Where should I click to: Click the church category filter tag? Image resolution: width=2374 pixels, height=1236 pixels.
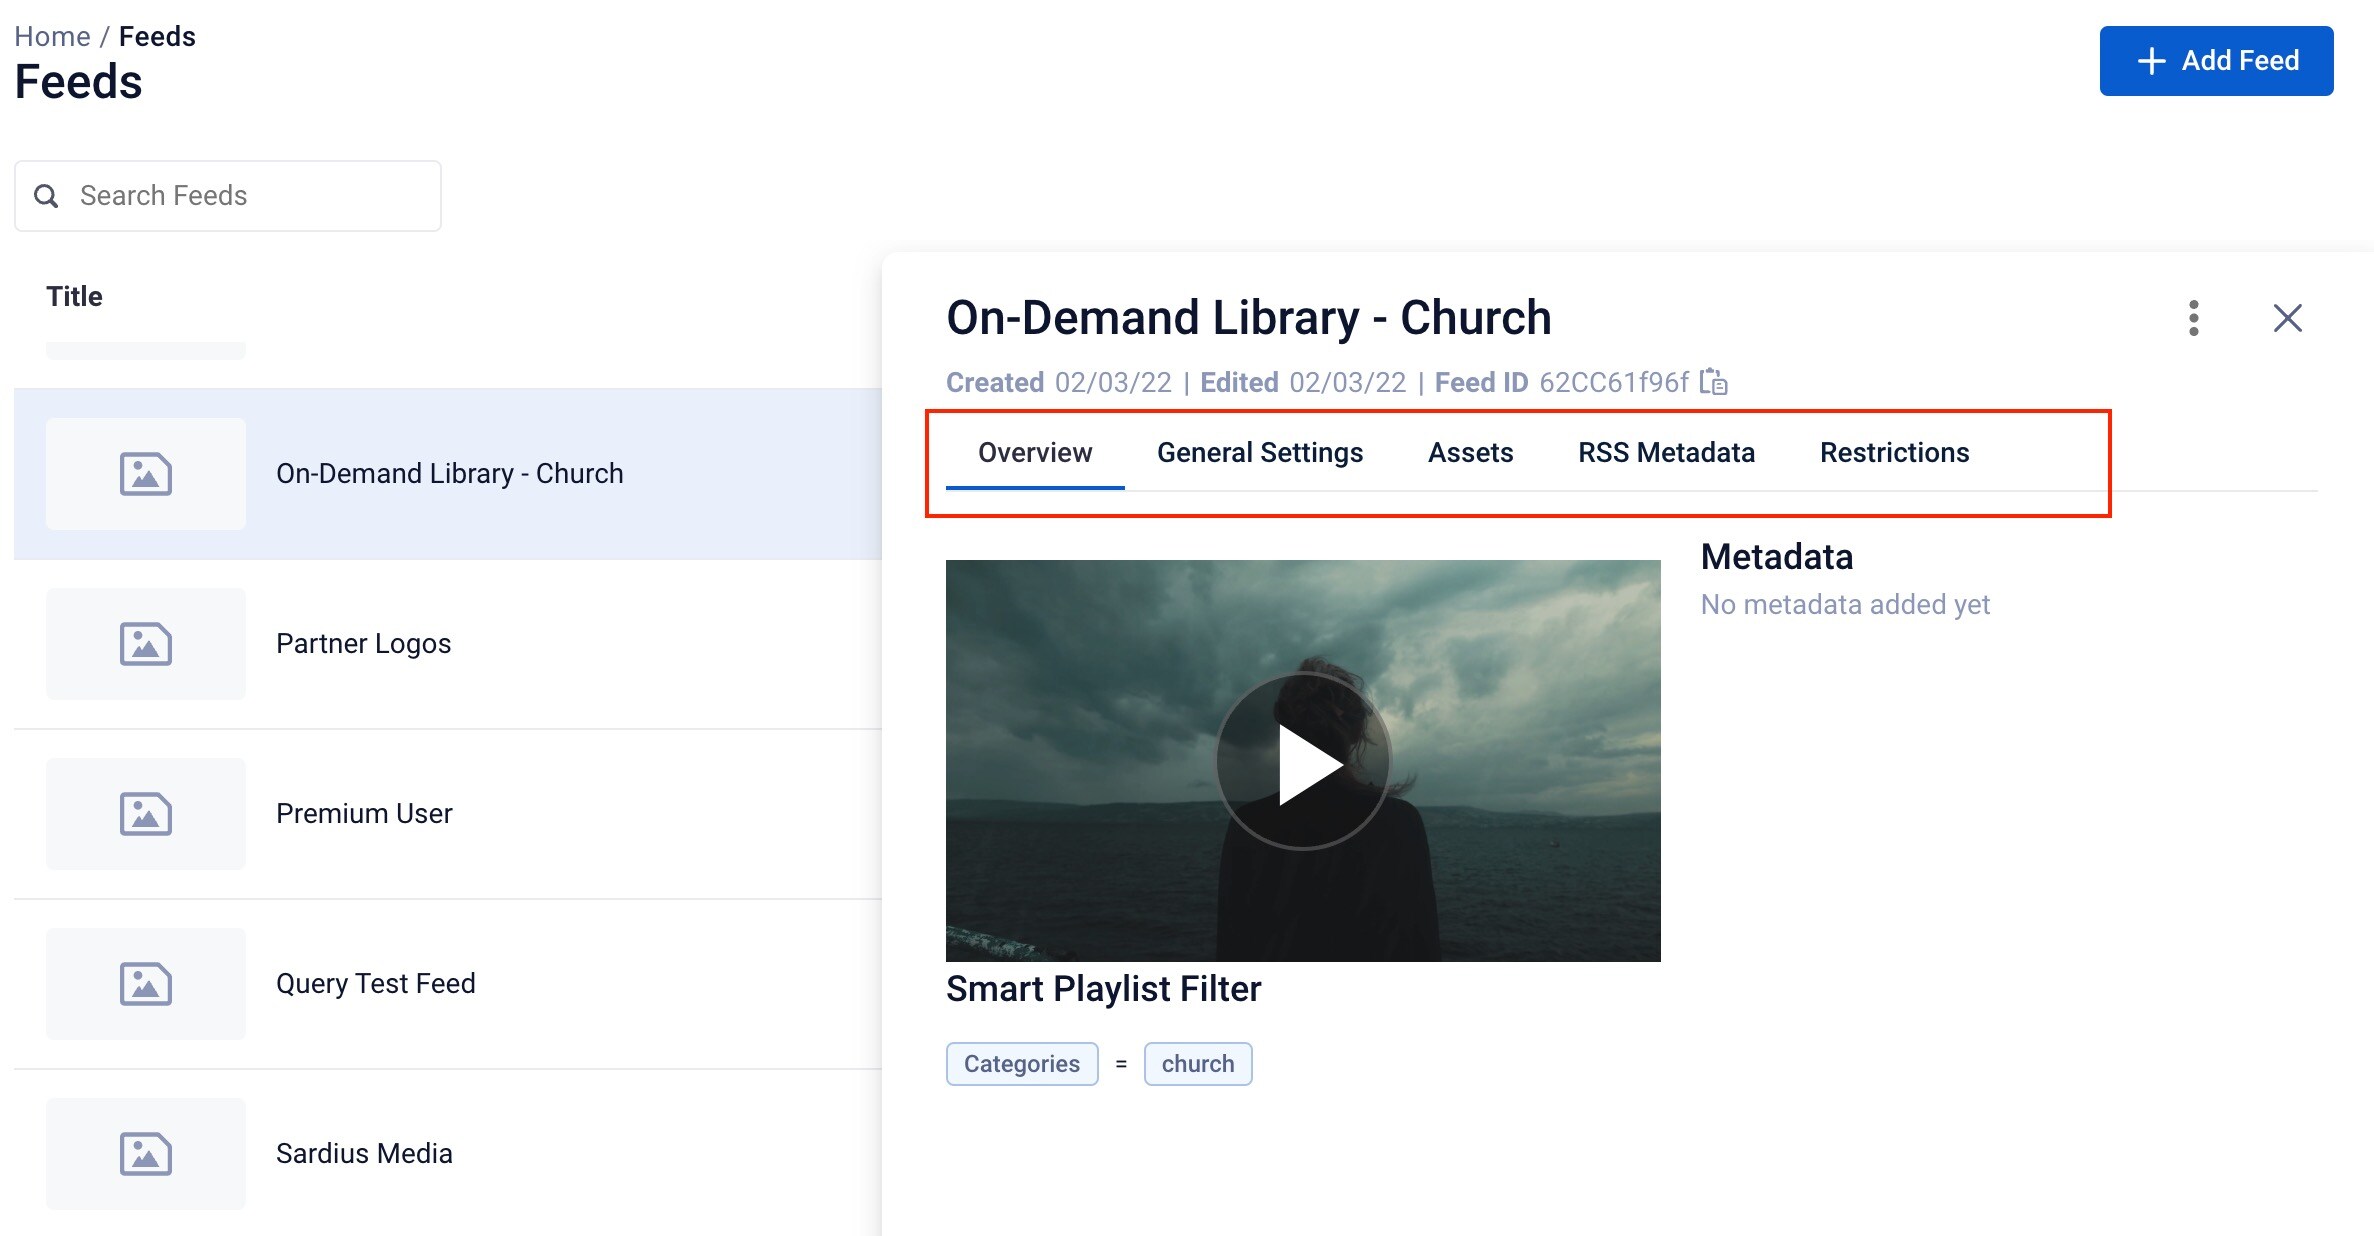point(1198,1063)
